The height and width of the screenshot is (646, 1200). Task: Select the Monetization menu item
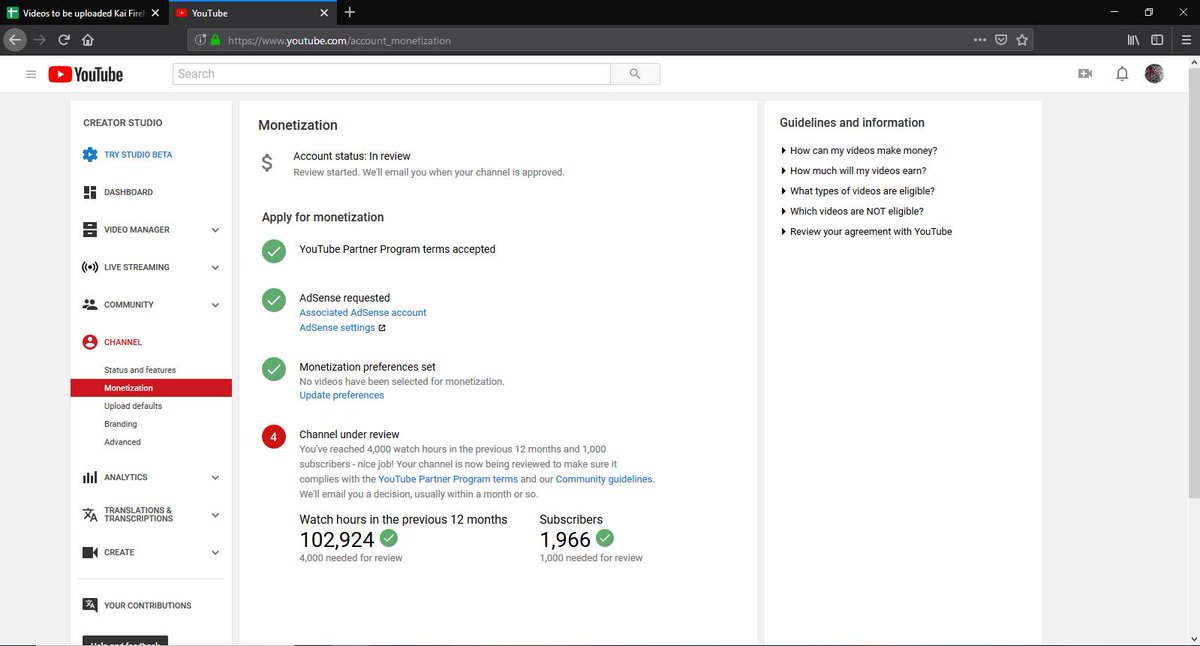151,388
